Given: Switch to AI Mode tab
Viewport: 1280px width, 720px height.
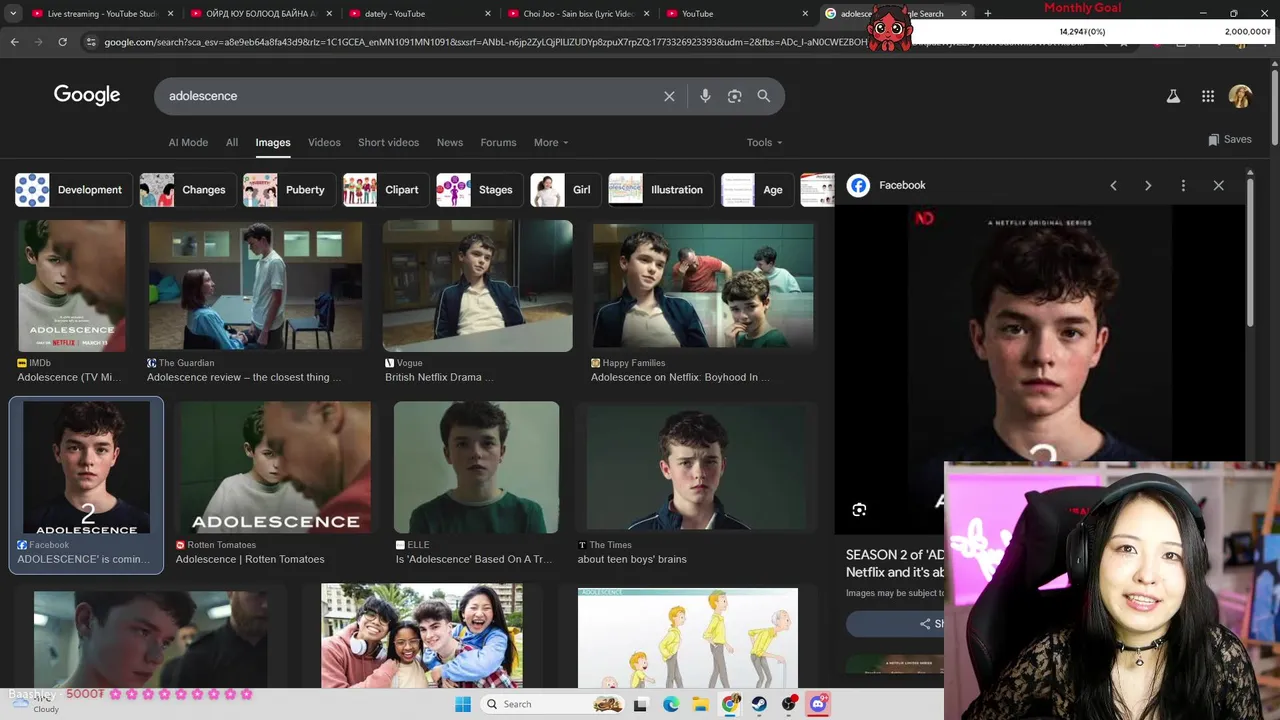Looking at the screenshot, I should tap(188, 142).
